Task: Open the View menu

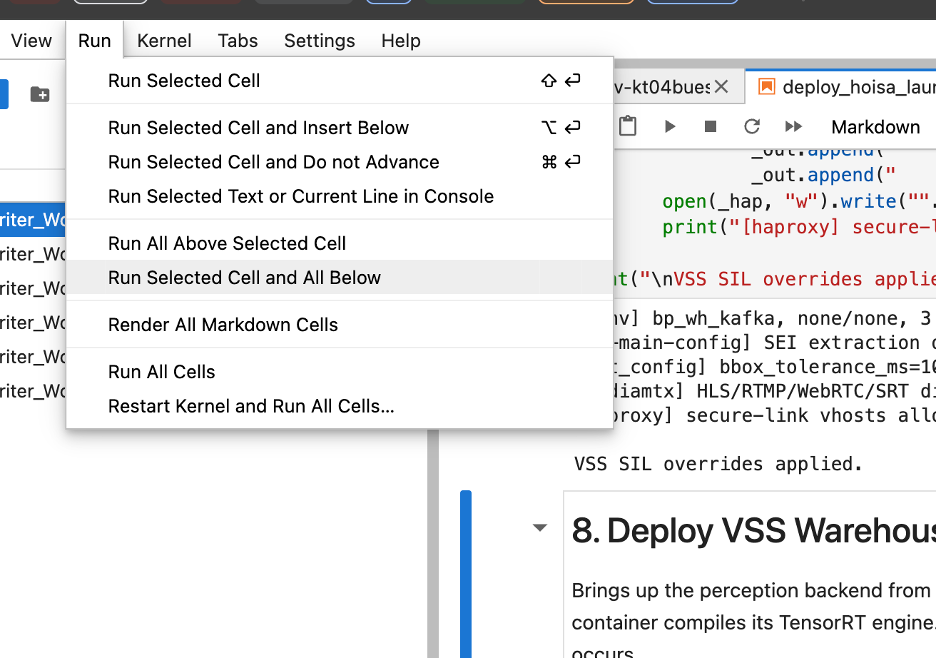Action: (31, 41)
